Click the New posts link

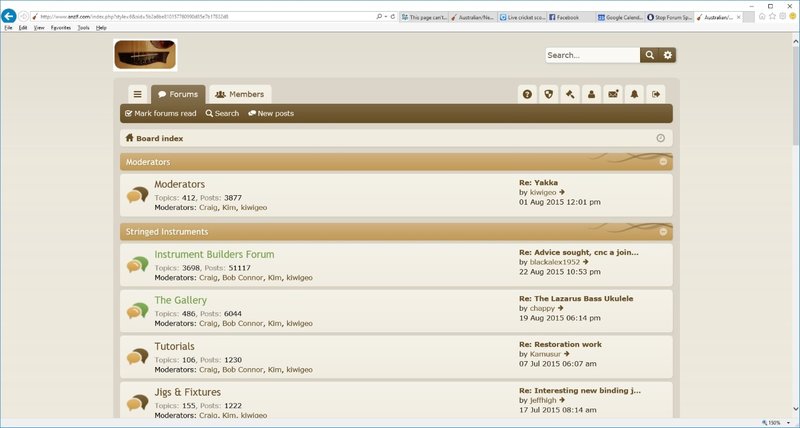(271, 113)
